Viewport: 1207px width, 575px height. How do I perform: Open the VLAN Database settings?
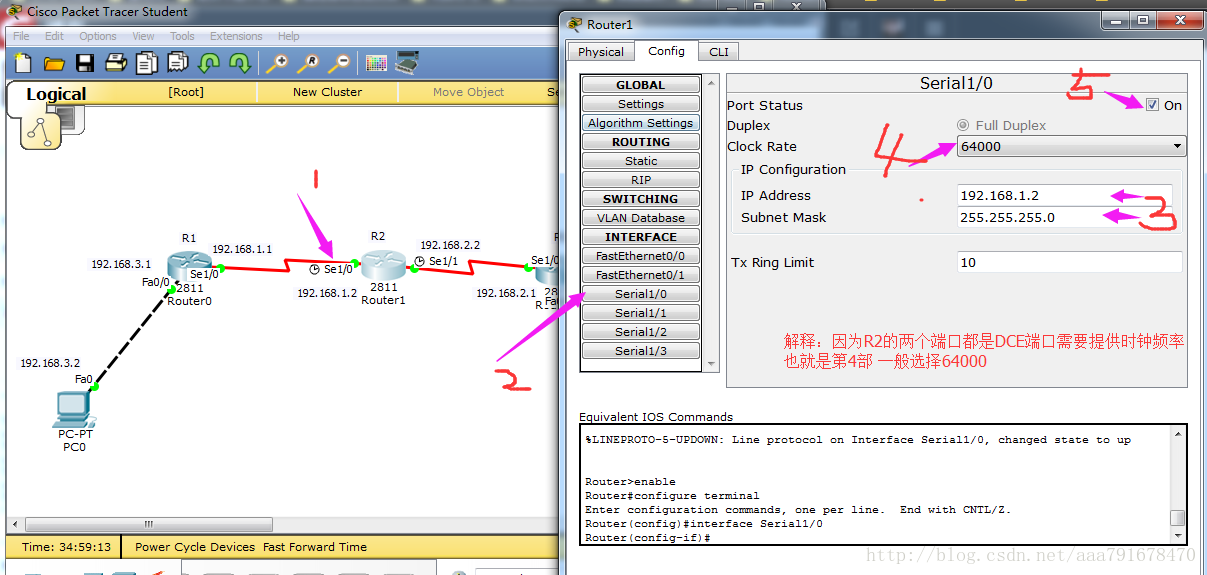[x=641, y=218]
